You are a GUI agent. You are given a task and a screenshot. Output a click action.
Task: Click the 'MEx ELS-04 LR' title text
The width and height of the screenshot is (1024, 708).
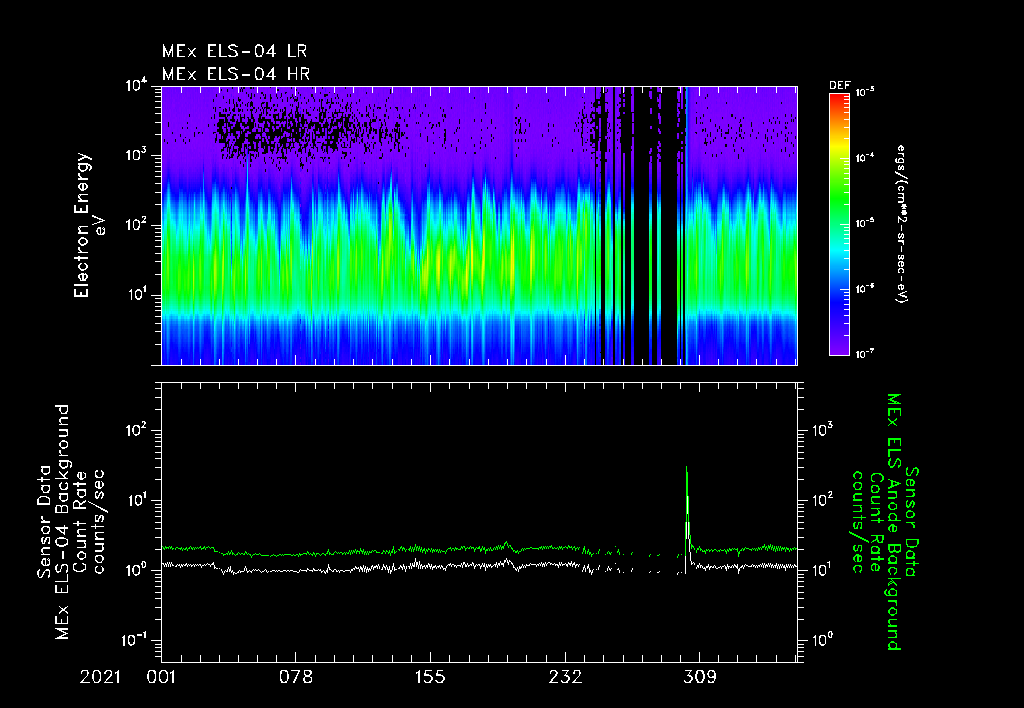234,51
